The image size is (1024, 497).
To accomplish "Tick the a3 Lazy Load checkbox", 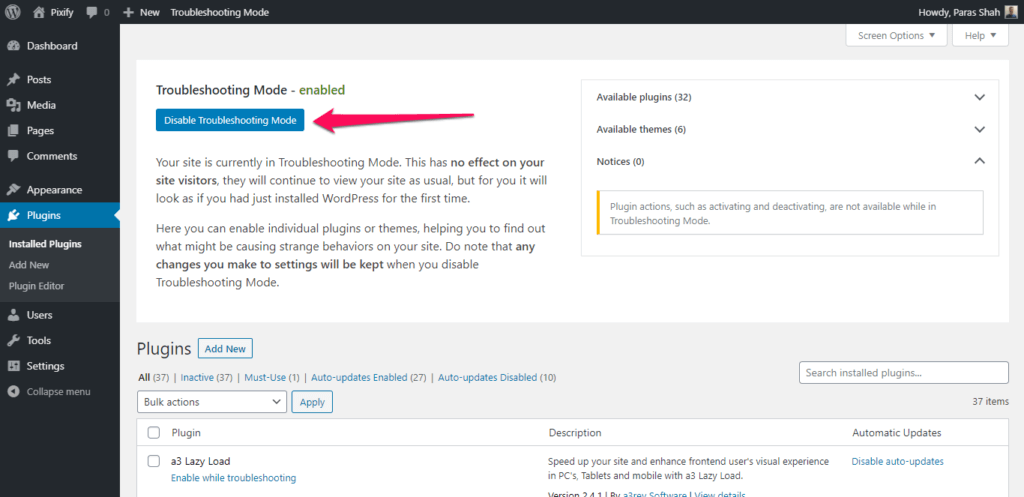I will [154, 461].
